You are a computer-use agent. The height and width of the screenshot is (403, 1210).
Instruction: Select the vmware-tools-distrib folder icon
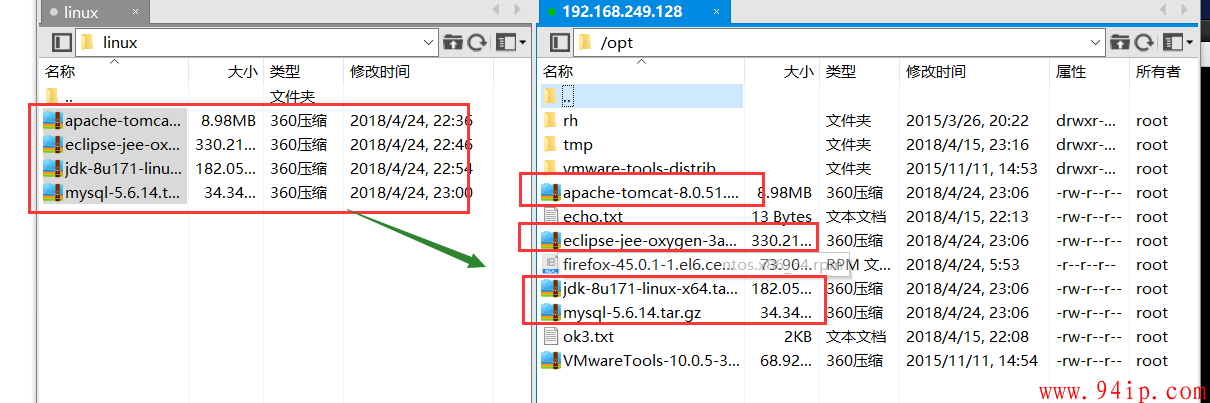550,166
